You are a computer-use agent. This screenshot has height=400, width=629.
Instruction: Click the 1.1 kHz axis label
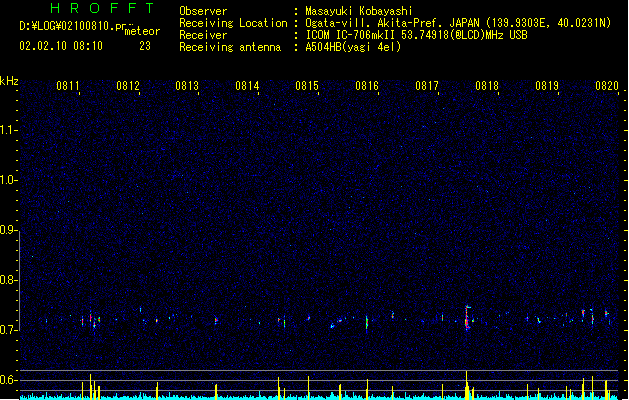coord(8,130)
